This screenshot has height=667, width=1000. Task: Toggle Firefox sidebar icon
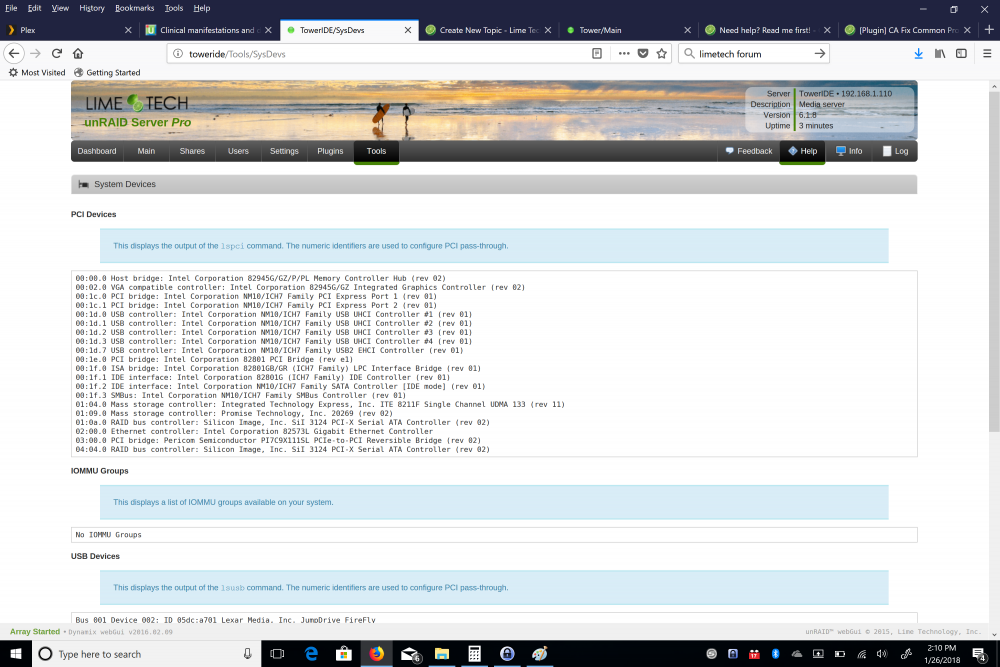[961, 54]
